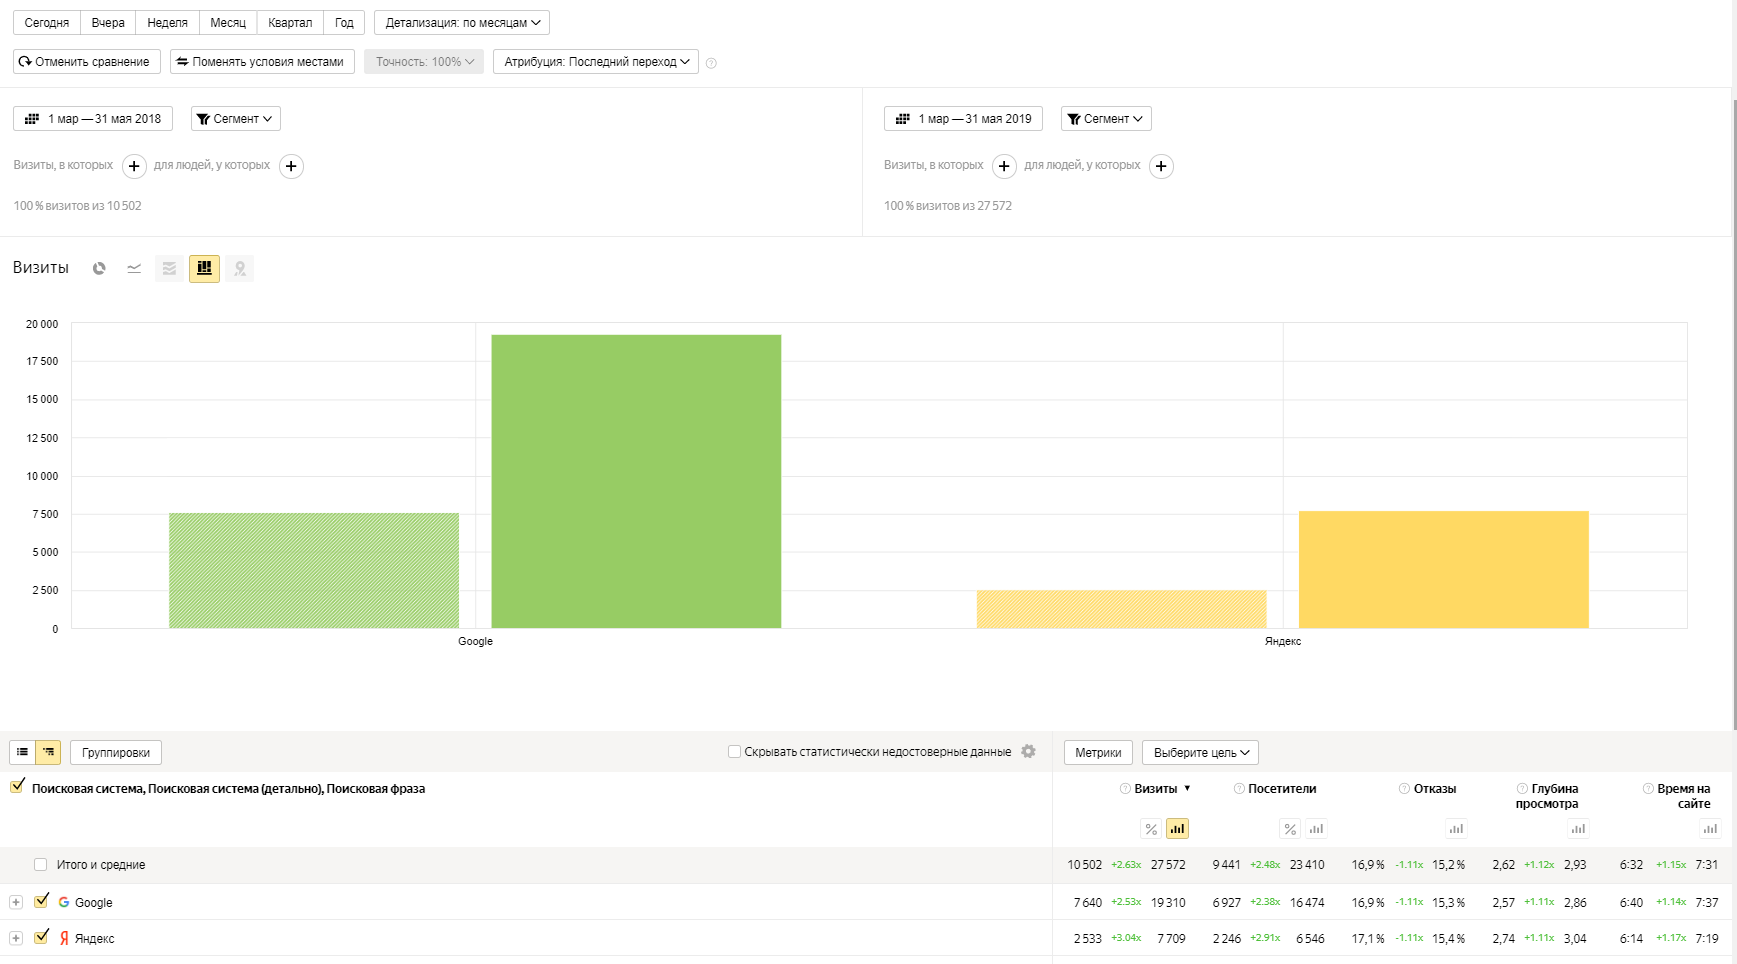
Task: Uncheck the Google row checkbox
Action: 41,901
